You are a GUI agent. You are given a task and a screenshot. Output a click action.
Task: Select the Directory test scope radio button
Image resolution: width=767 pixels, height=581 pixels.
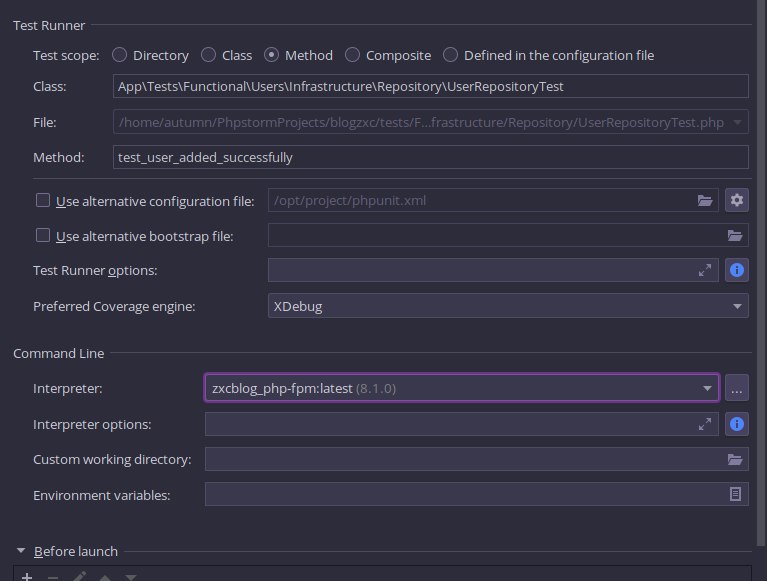pyautogui.click(x=119, y=55)
